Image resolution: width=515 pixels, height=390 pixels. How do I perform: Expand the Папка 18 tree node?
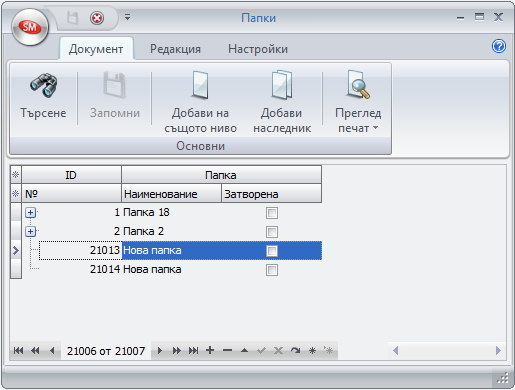coord(30,212)
